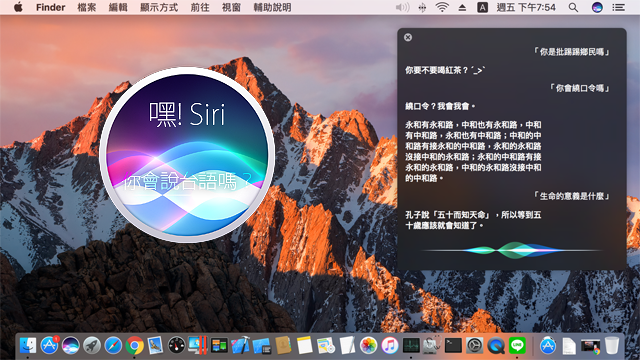Viewport: 640px width, 360px height.
Task: Open Mission Control from the Dock
Action: click(x=219, y=346)
